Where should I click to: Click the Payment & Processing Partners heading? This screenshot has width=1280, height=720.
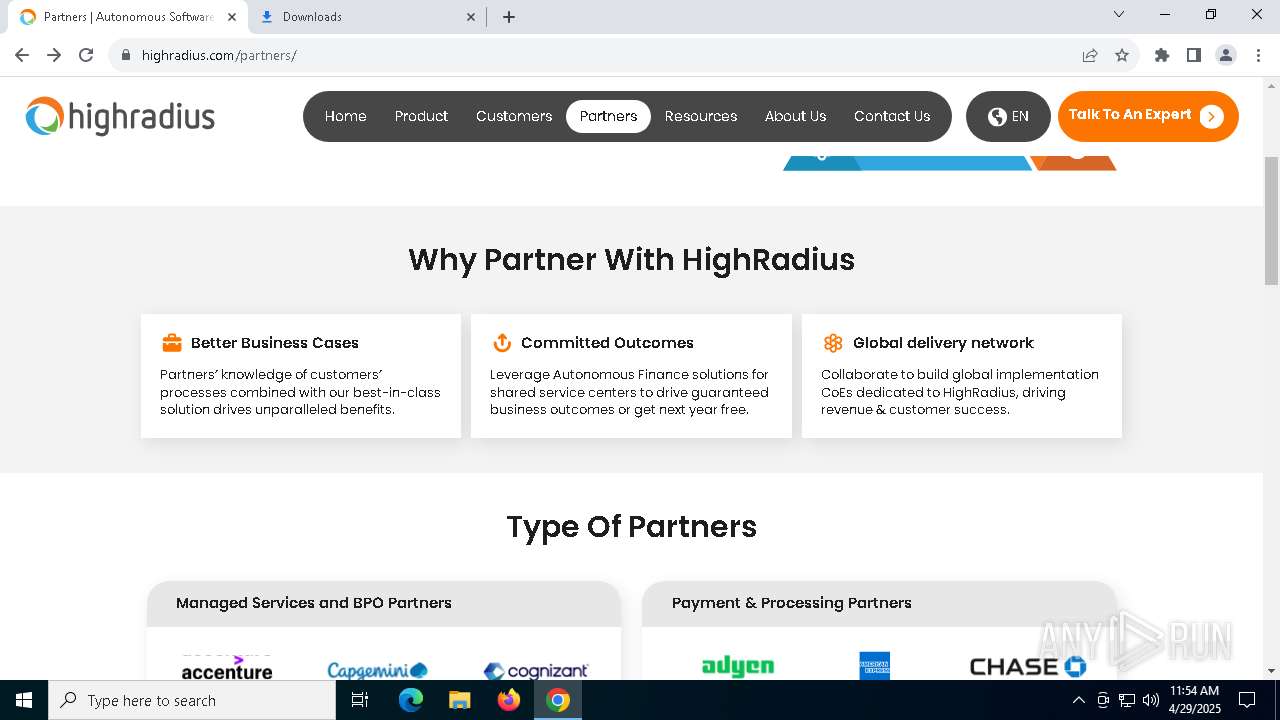(x=792, y=603)
